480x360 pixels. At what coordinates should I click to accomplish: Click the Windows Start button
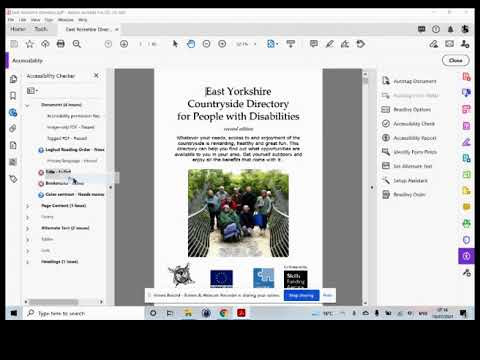pos(14,313)
